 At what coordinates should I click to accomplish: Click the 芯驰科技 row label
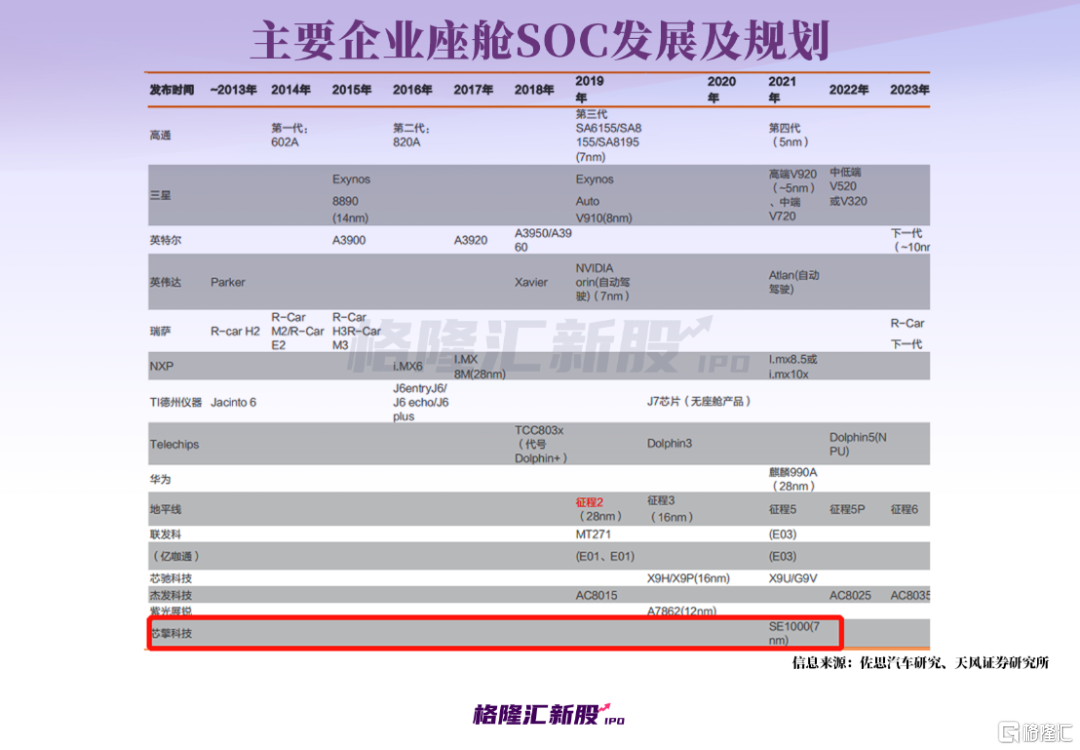pos(171,579)
